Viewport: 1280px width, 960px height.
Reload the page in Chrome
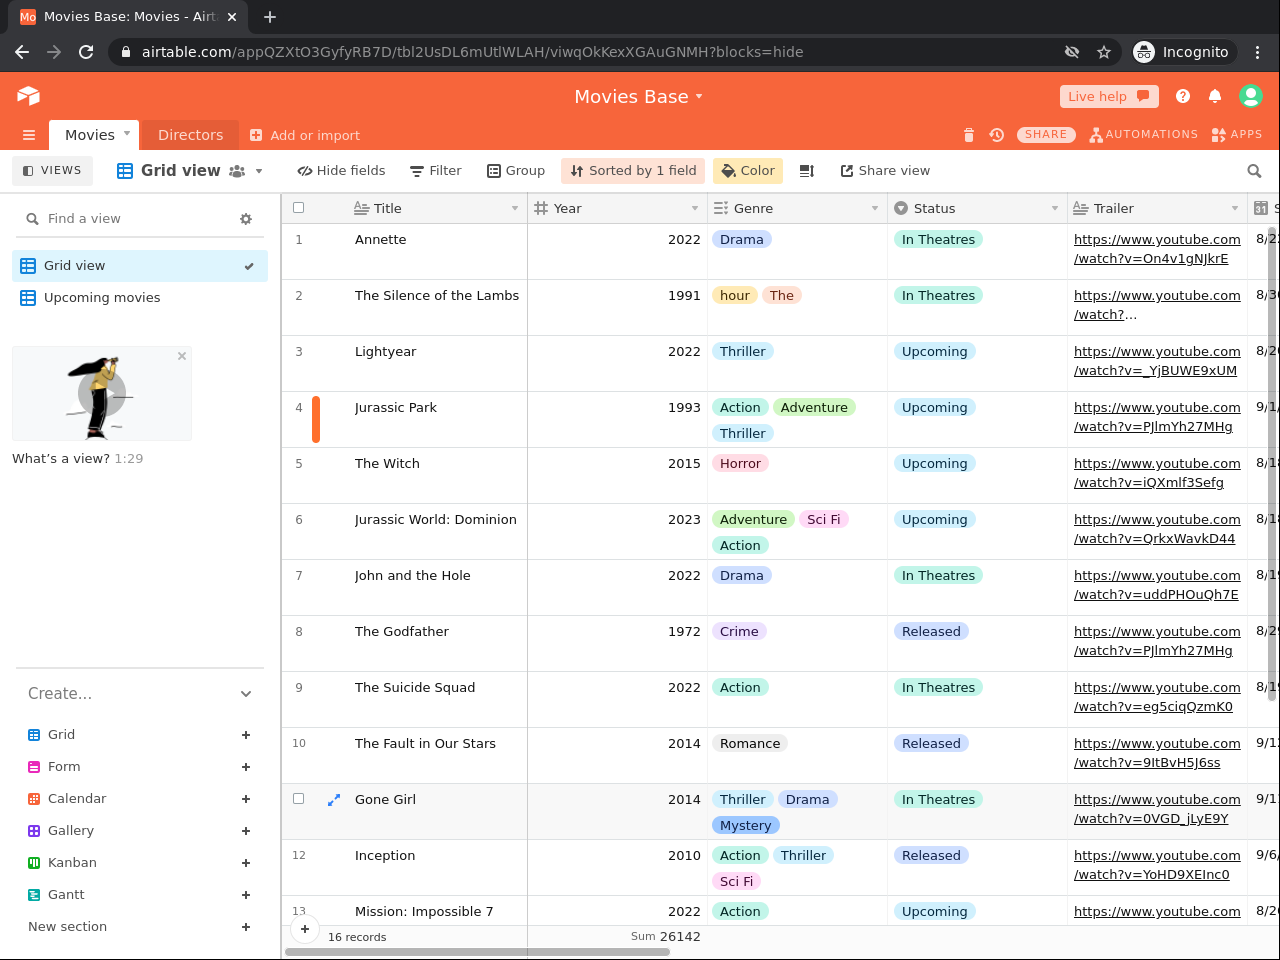(x=86, y=52)
